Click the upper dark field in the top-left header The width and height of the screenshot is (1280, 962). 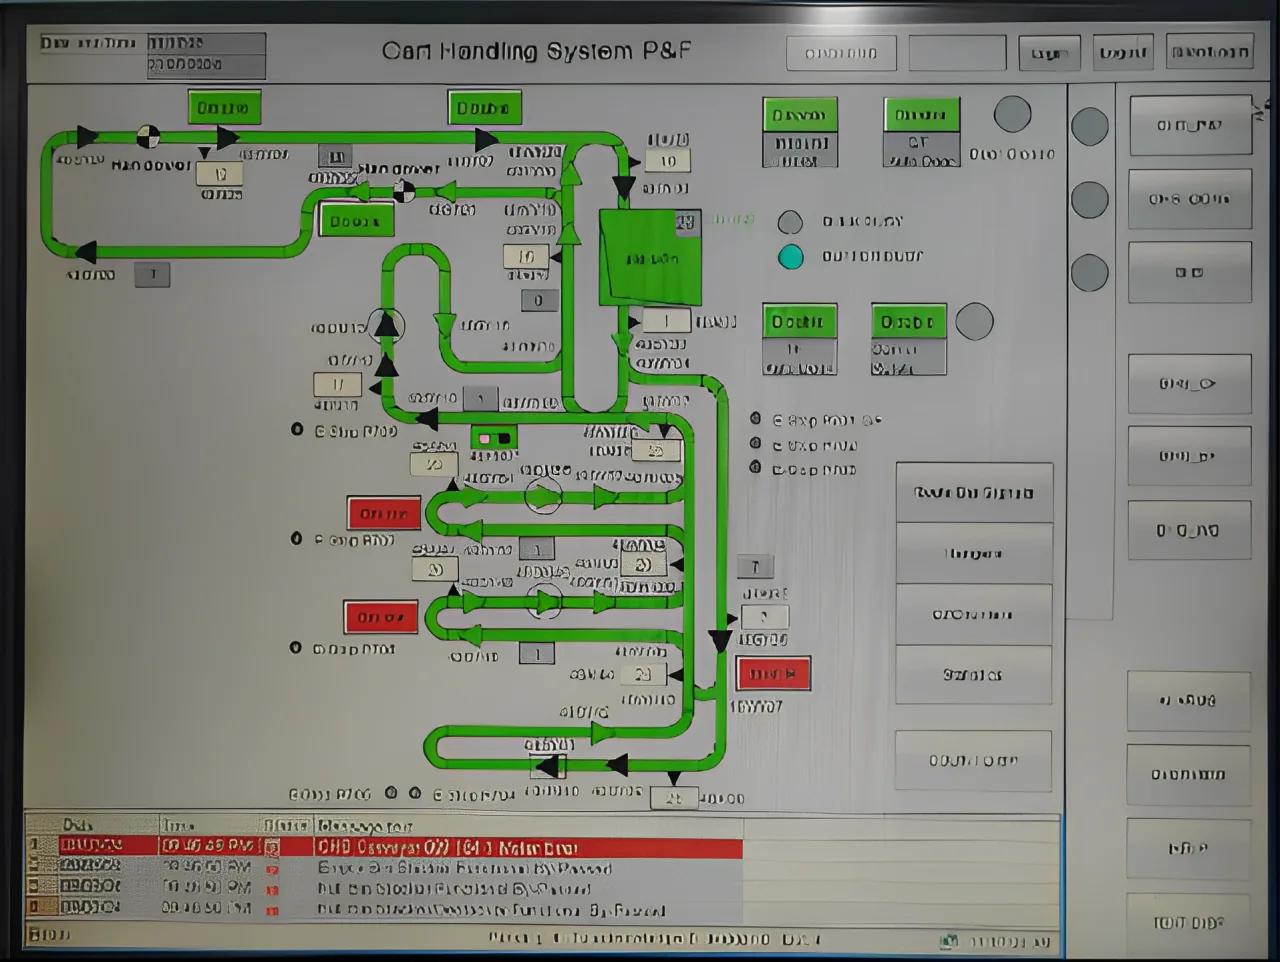(x=206, y=43)
